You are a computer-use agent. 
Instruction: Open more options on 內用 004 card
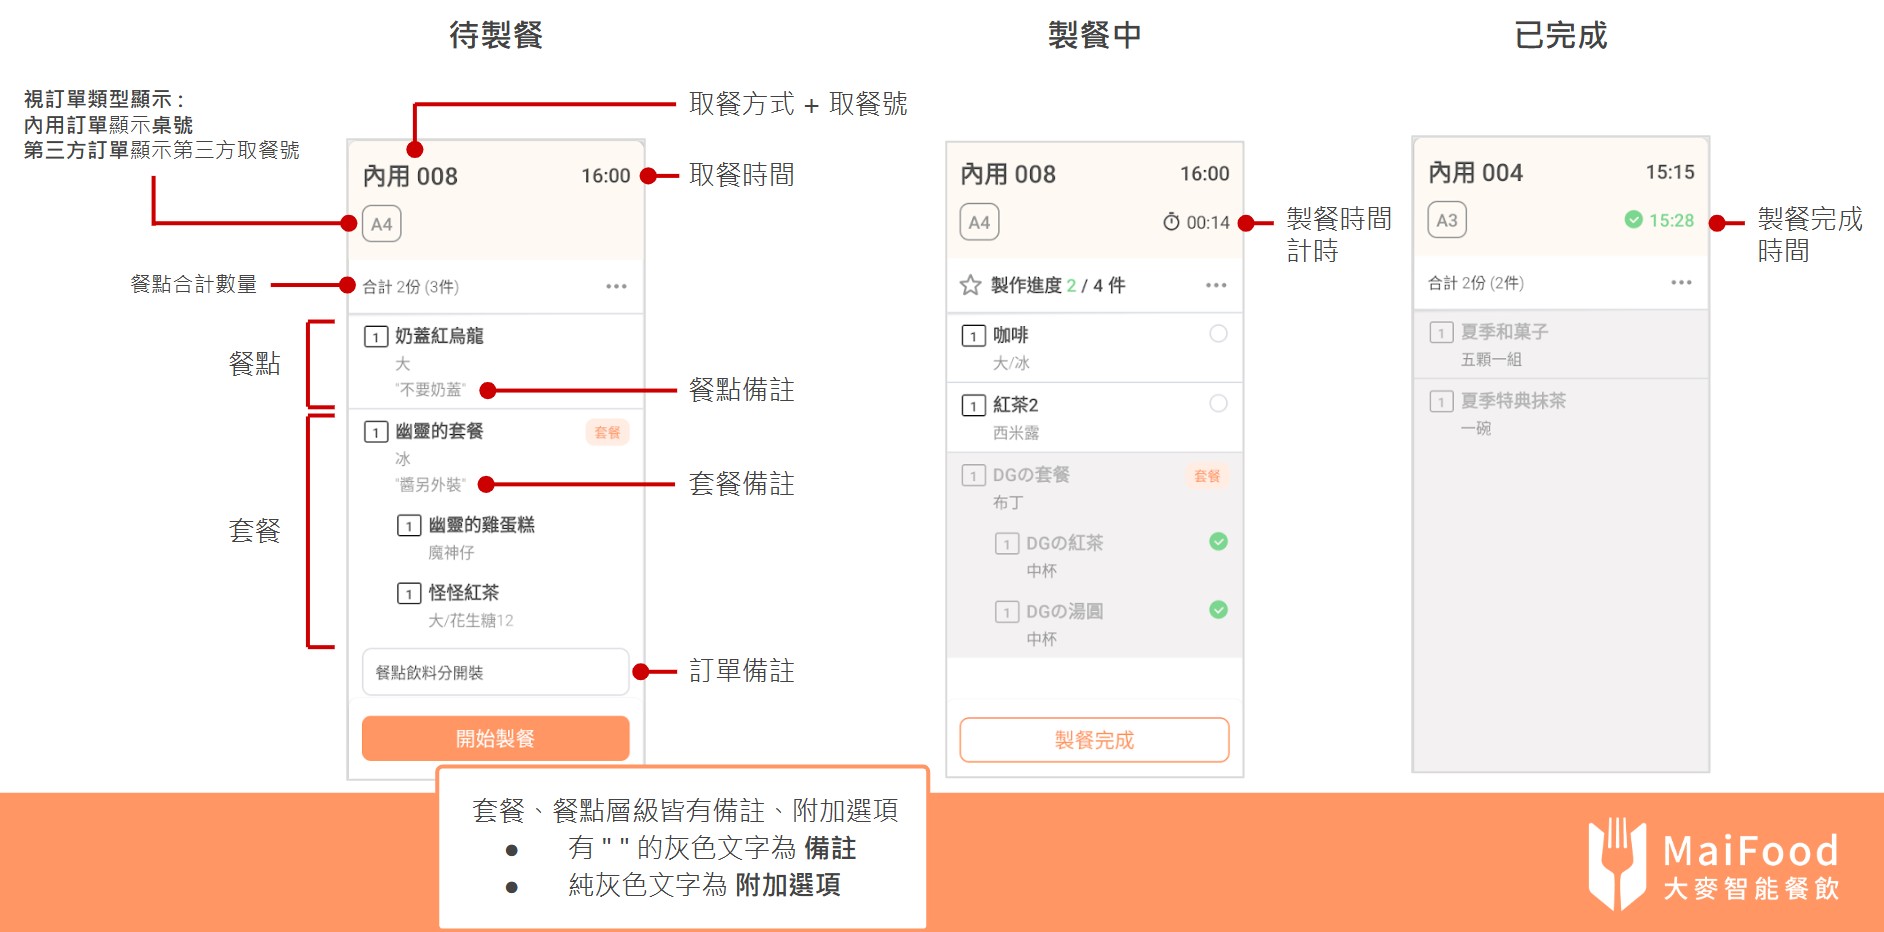click(1681, 283)
